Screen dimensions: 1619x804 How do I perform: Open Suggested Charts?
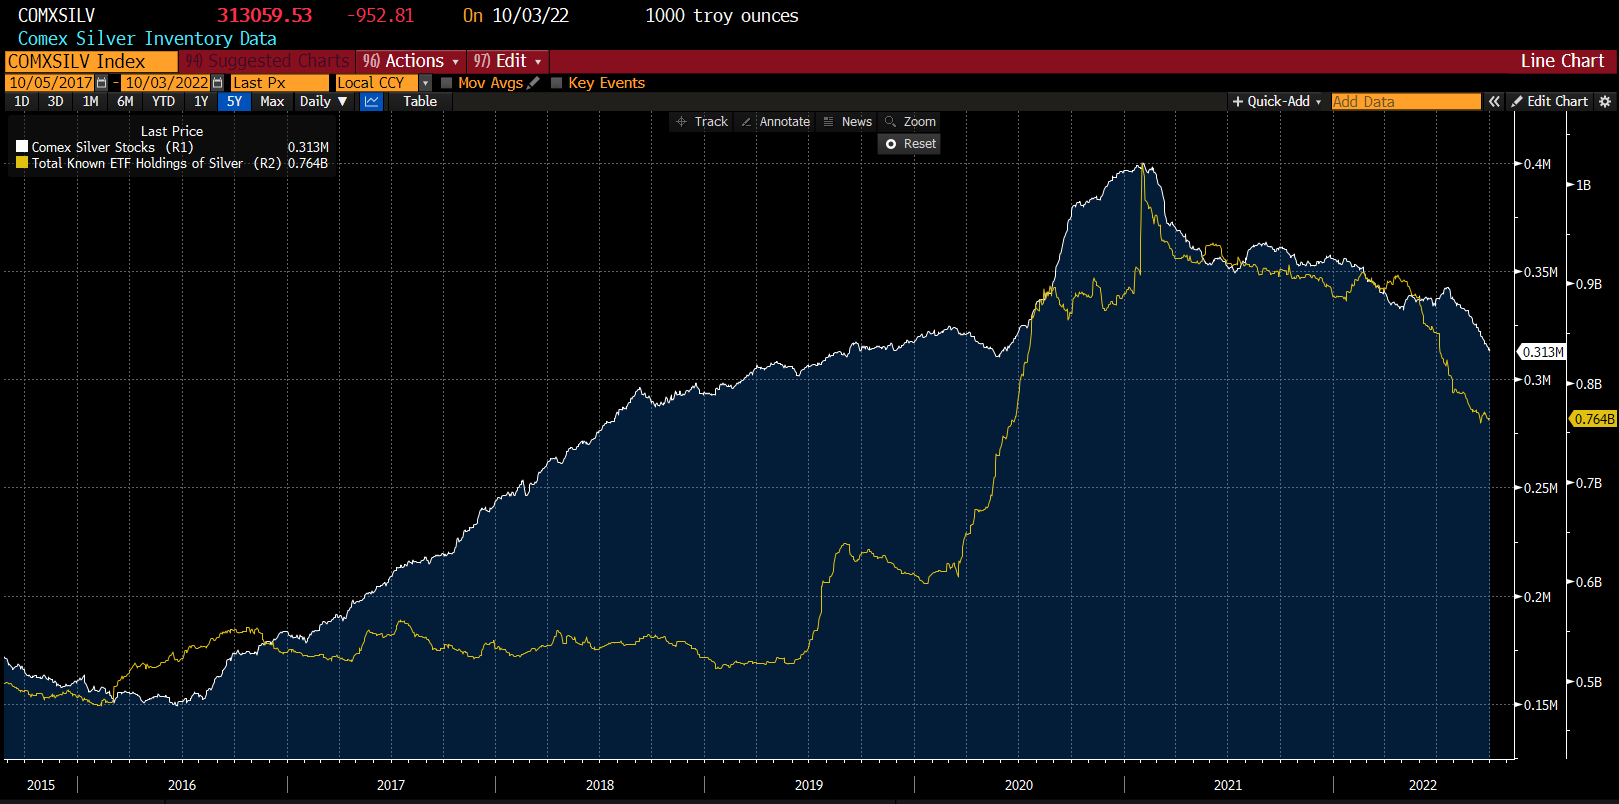(x=268, y=61)
